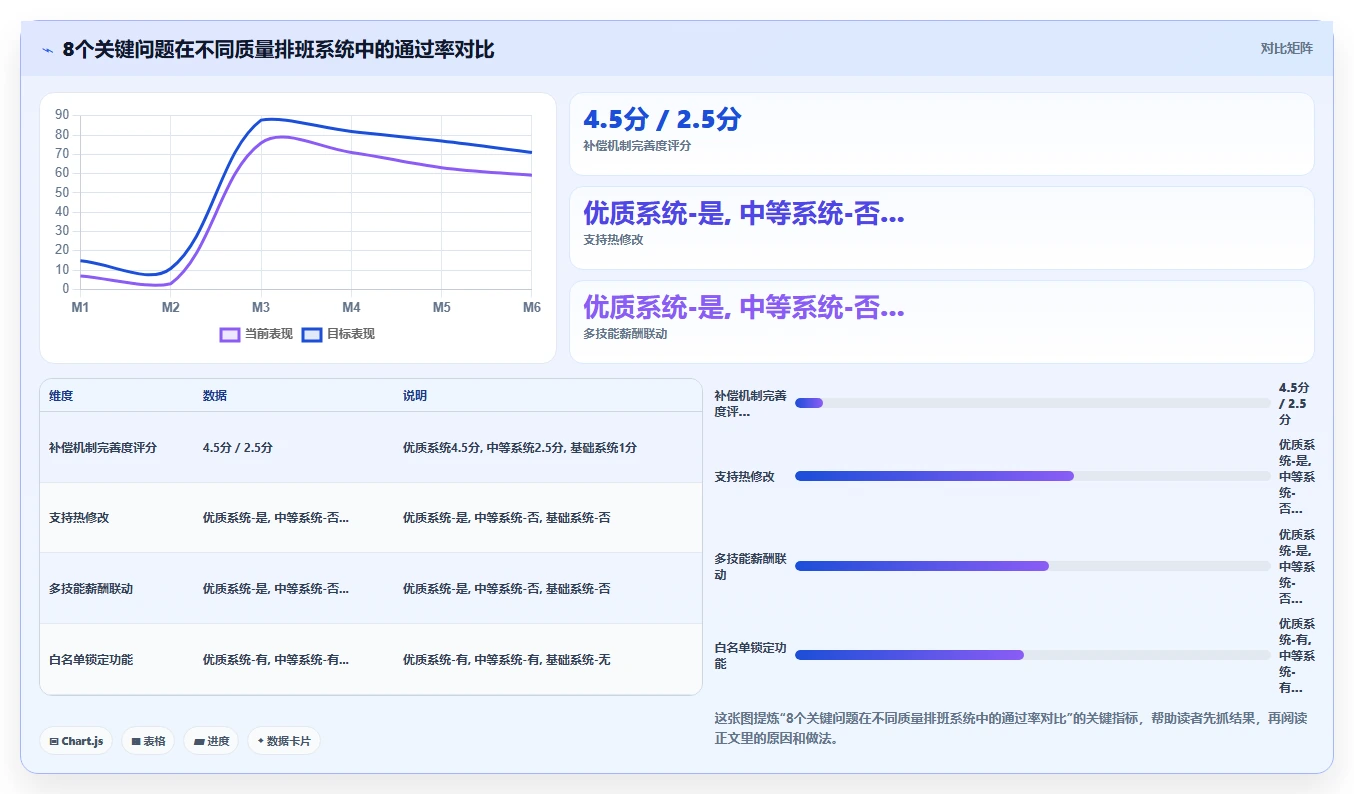Click the M4 x-axis label
This screenshot has width=1354, height=794.
click(351, 307)
